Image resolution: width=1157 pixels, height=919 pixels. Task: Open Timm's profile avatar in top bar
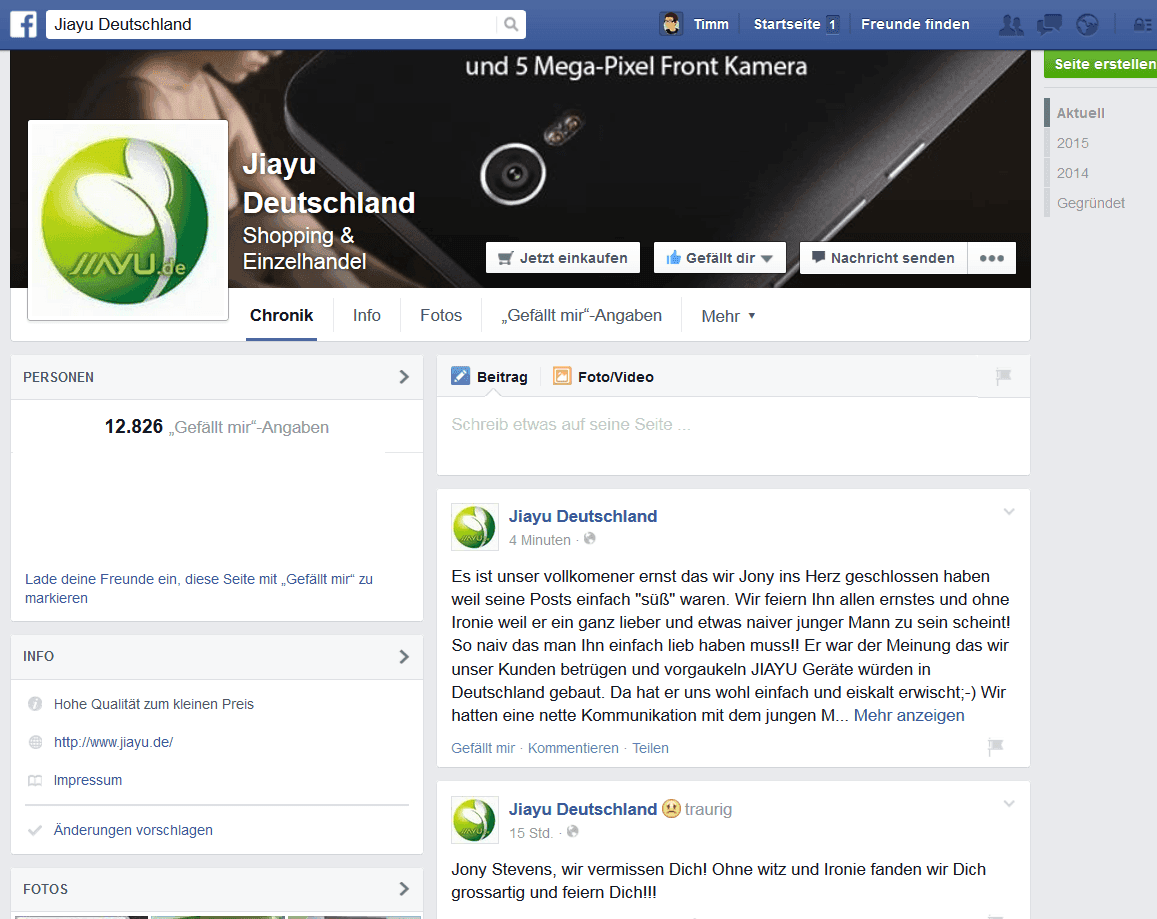click(x=671, y=24)
